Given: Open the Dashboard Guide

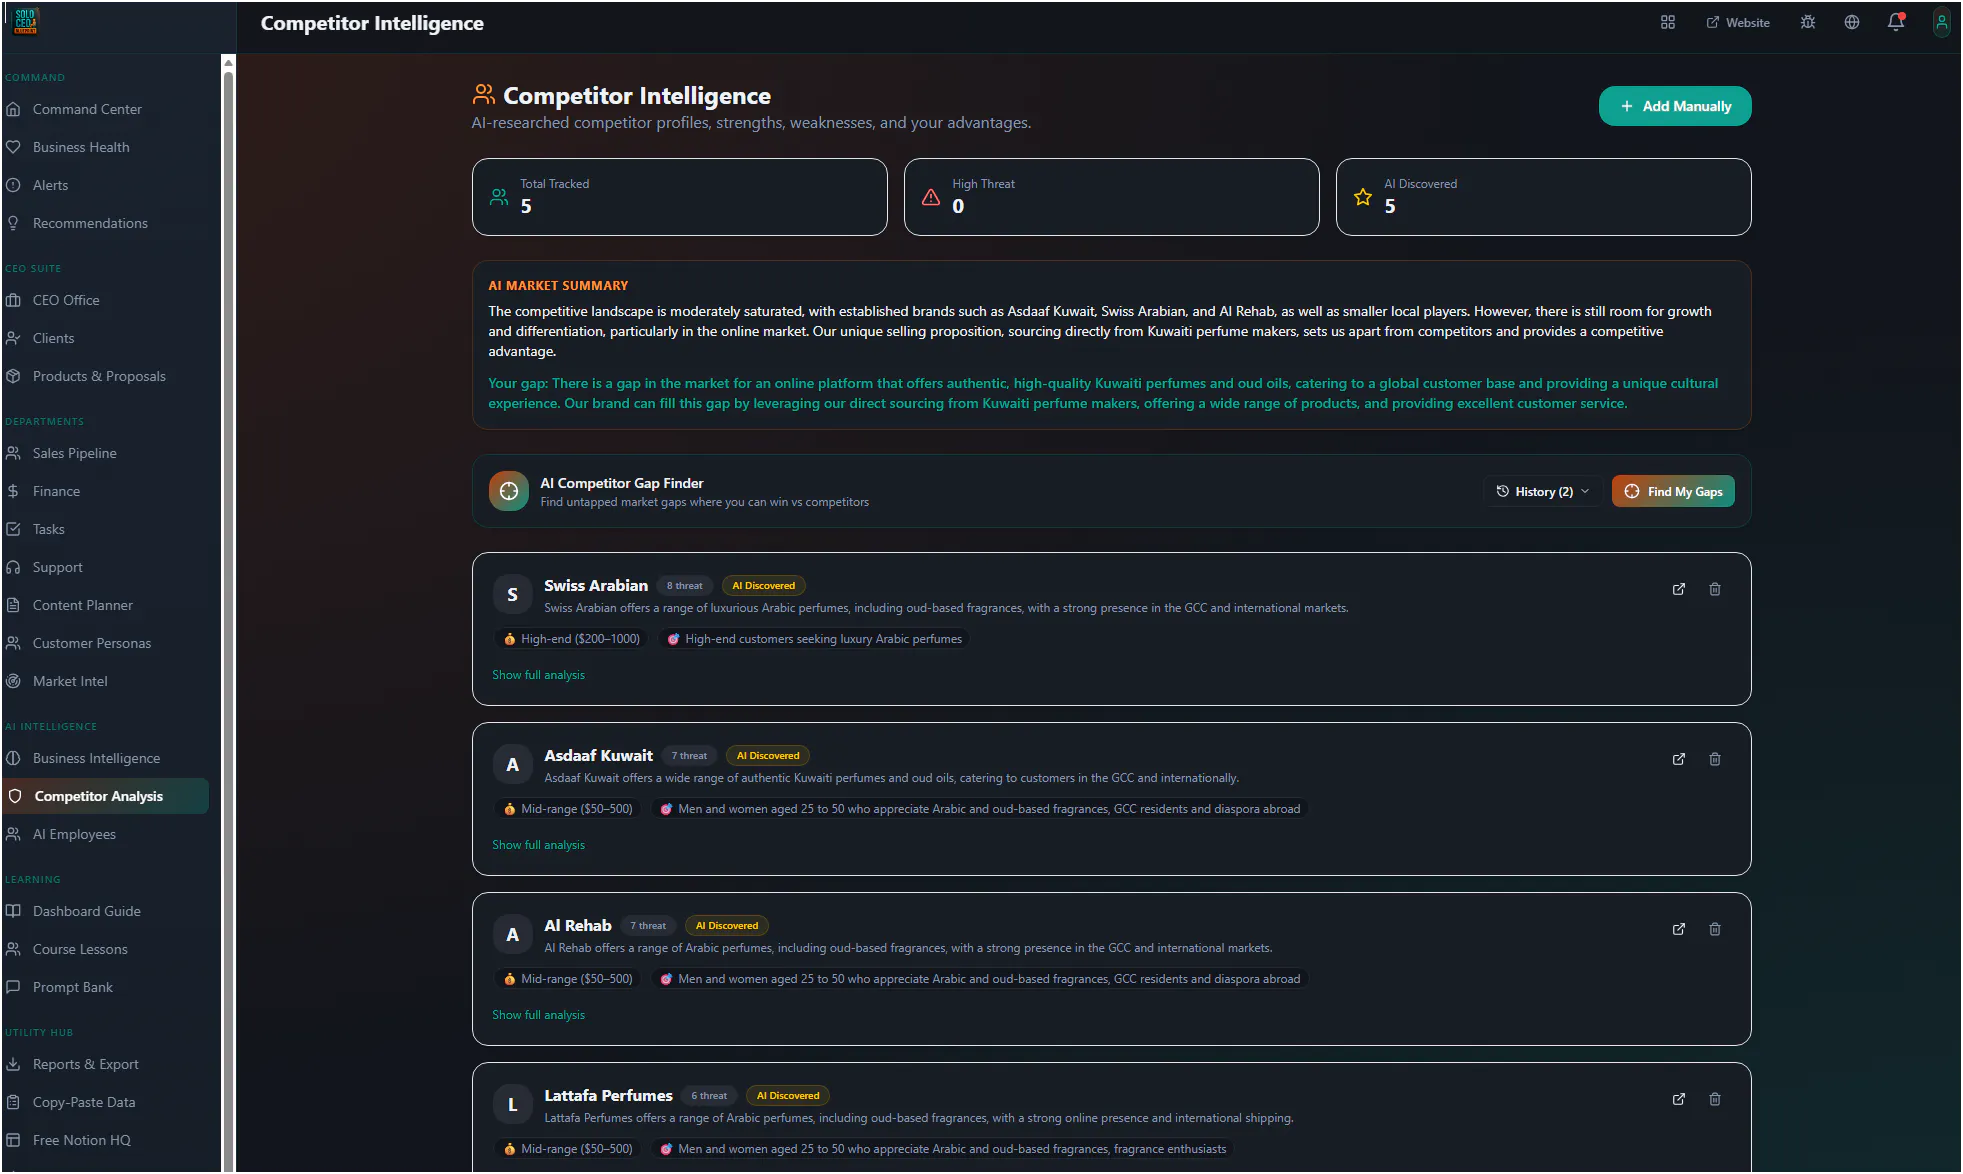Looking at the screenshot, I should 106,911.
